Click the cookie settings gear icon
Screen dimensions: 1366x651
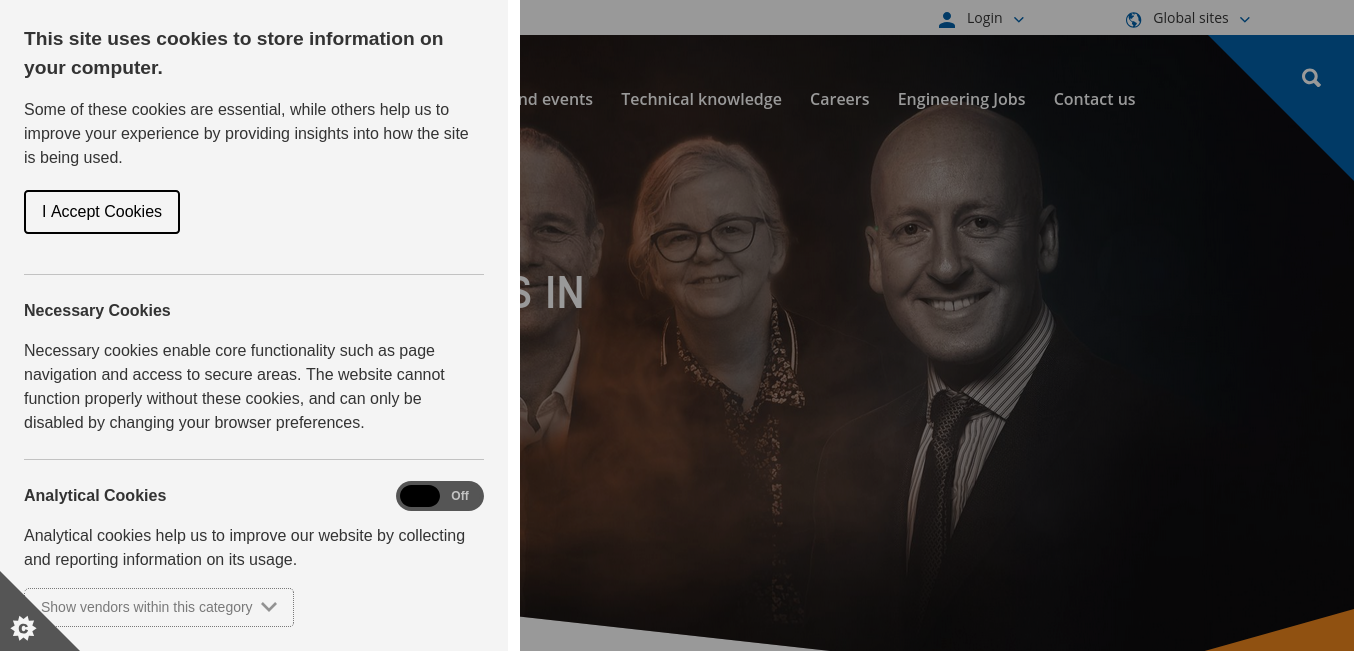pyautogui.click(x=23, y=628)
